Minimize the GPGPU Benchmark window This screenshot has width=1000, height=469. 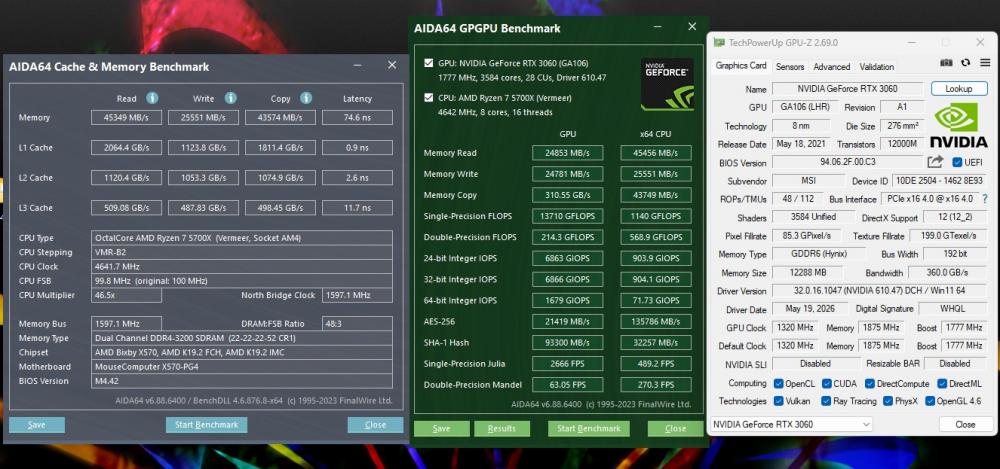(657, 27)
